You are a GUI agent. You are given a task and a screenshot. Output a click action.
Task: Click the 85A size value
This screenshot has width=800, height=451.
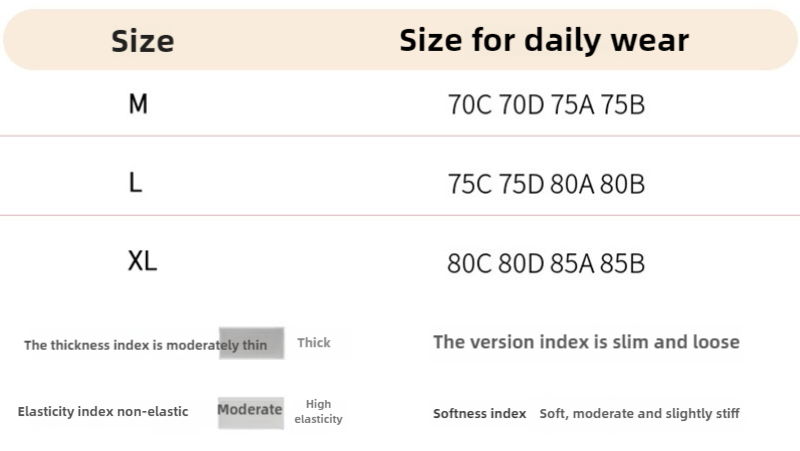(572, 265)
